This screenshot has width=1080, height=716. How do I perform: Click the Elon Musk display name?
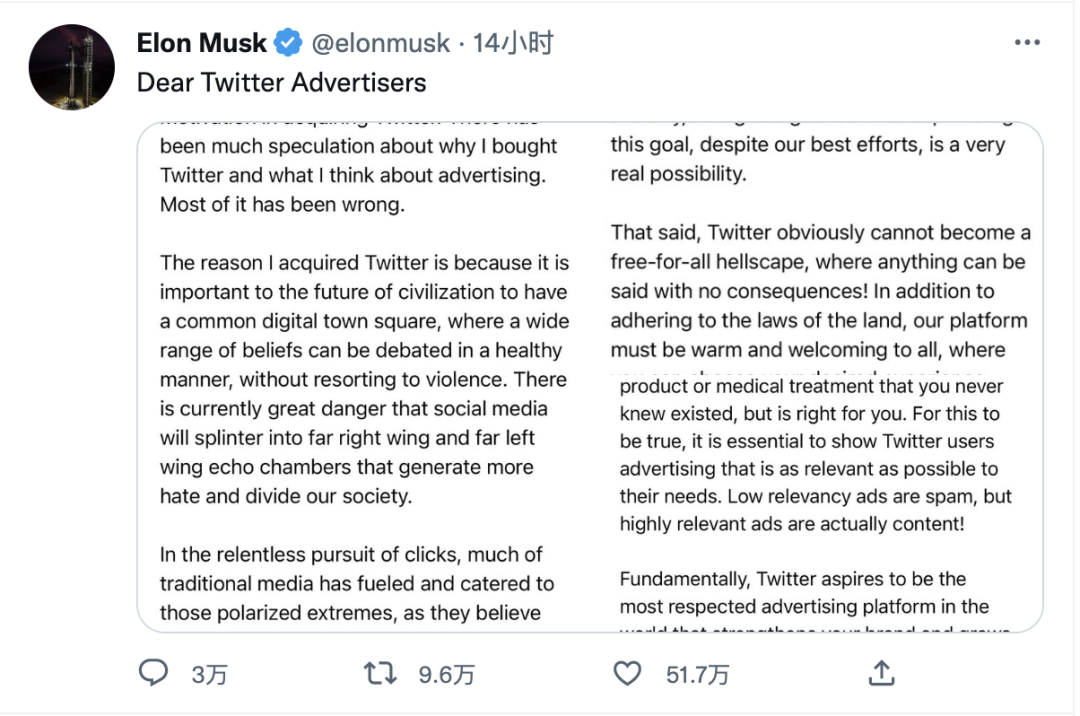tap(201, 43)
